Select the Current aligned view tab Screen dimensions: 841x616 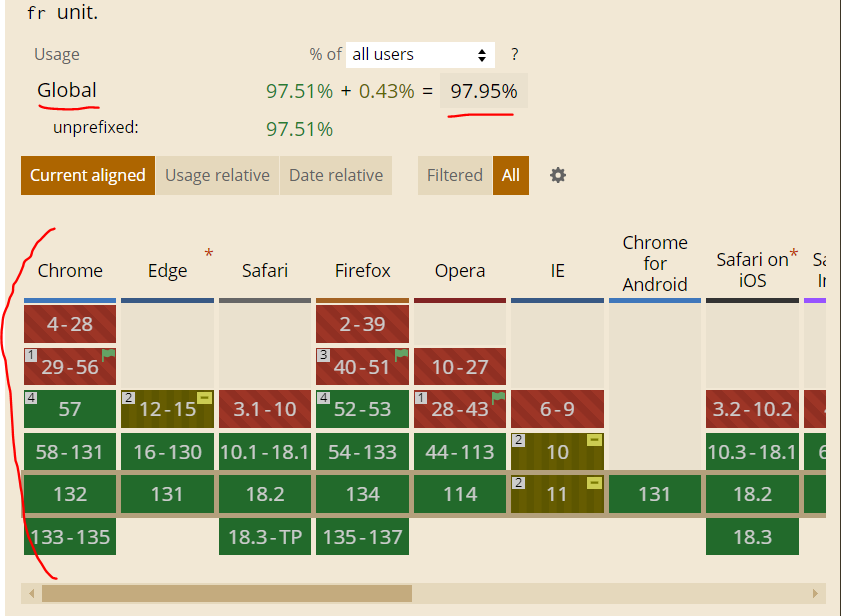[88, 175]
